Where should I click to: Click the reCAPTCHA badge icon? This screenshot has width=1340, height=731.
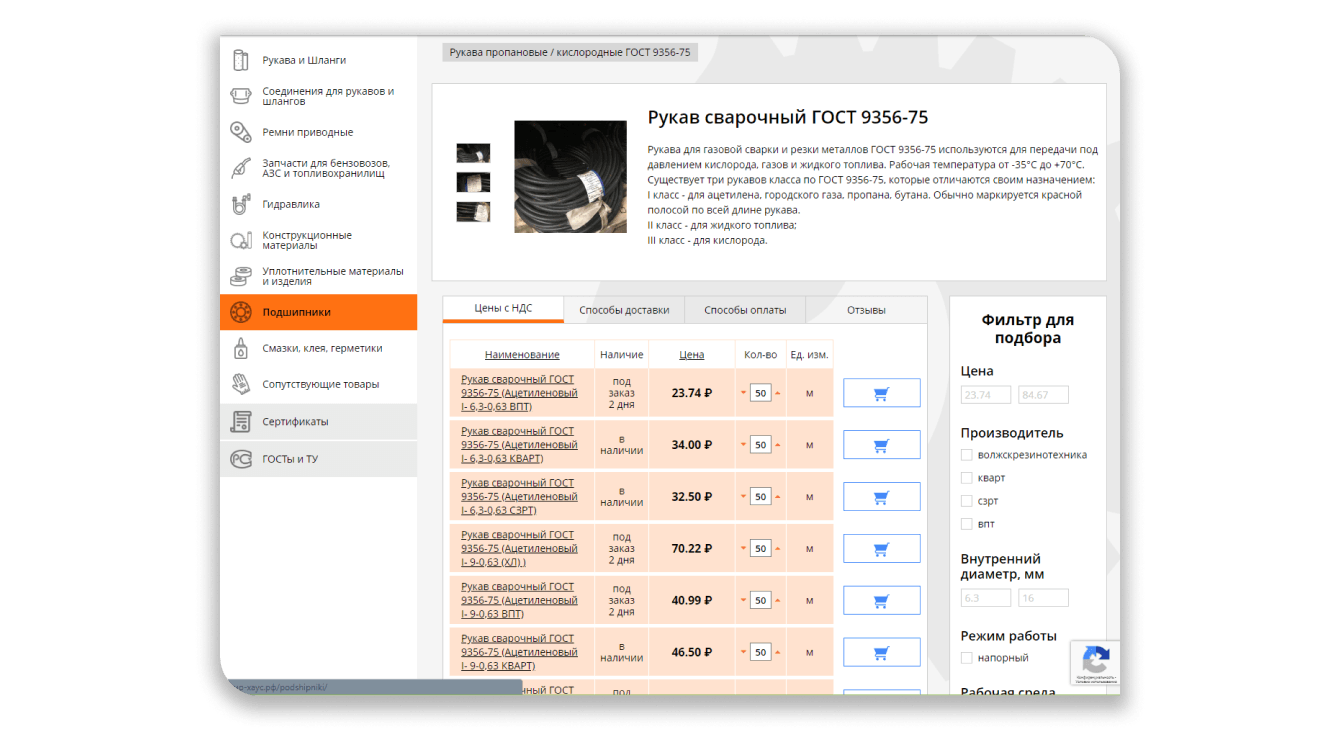click(x=1096, y=660)
